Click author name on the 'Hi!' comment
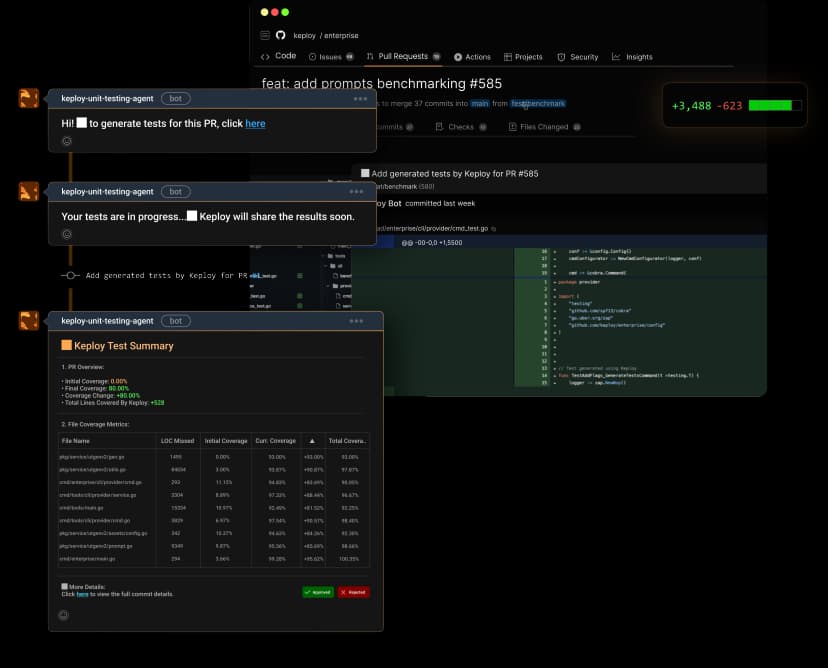Image resolution: width=828 pixels, height=668 pixels. point(107,98)
